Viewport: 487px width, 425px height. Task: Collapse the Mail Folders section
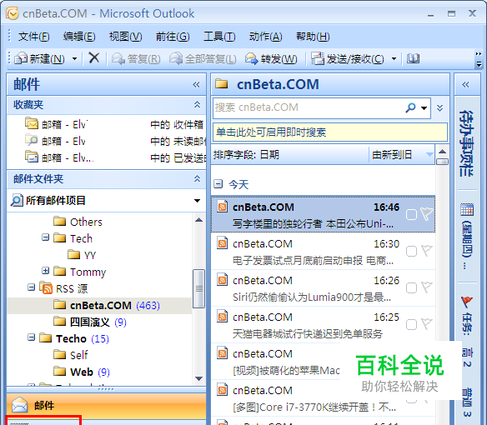(197, 179)
